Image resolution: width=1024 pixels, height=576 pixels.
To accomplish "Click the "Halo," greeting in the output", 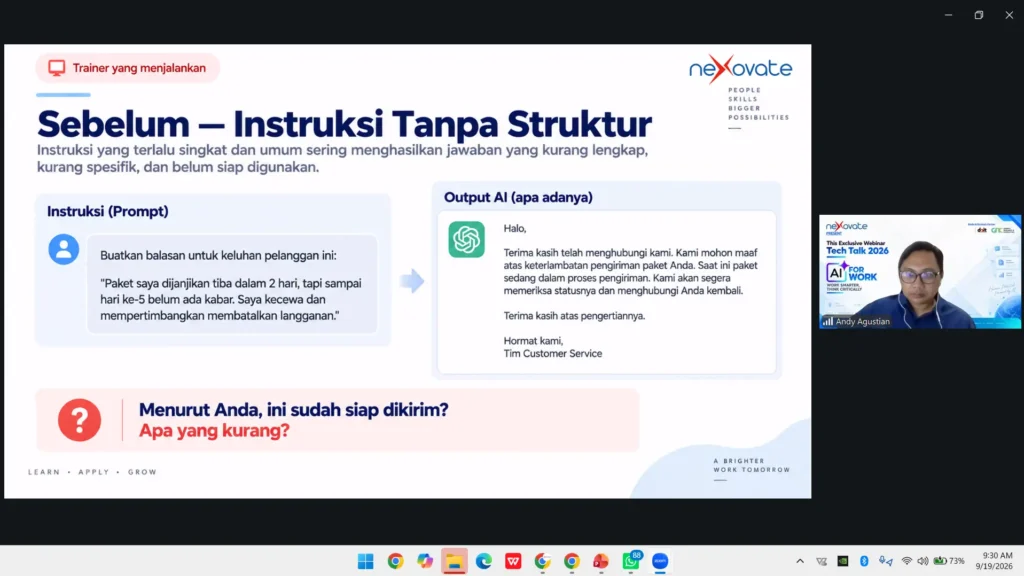I will (515, 228).
